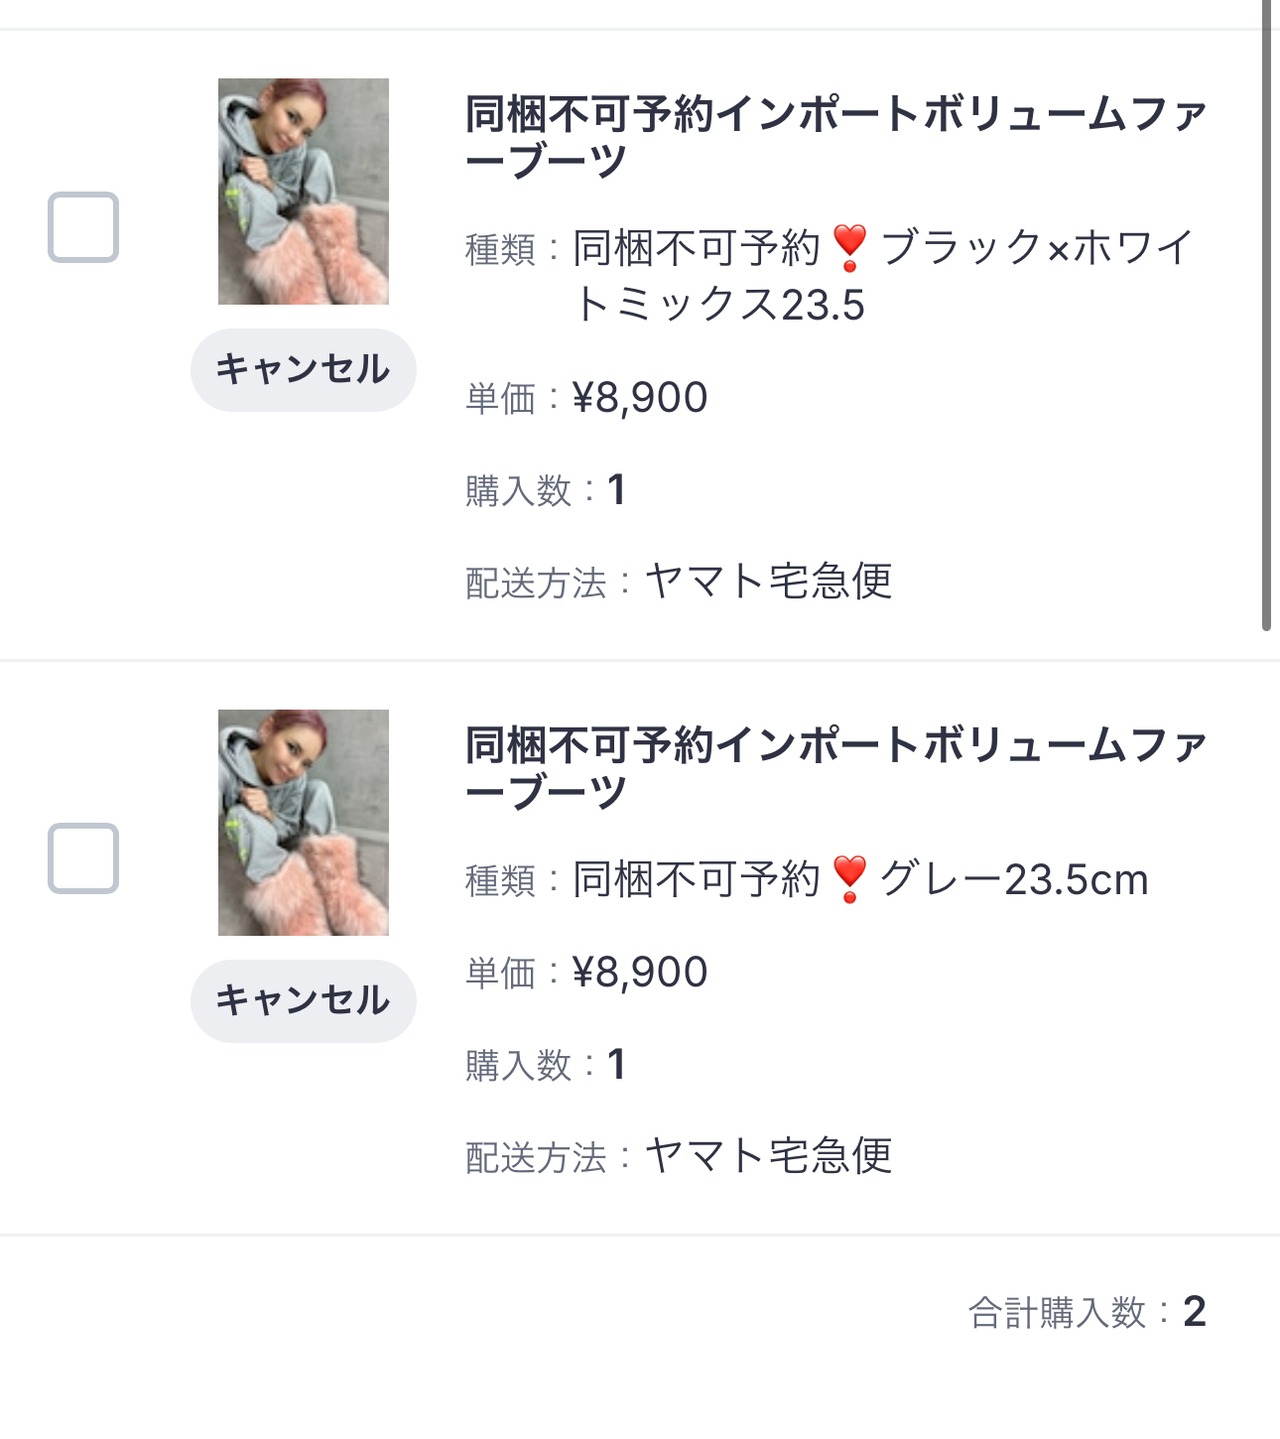This screenshot has width=1280, height=1439.
Task: Select the グレー23.5cm variant text
Action: click(x=1013, y=880)
